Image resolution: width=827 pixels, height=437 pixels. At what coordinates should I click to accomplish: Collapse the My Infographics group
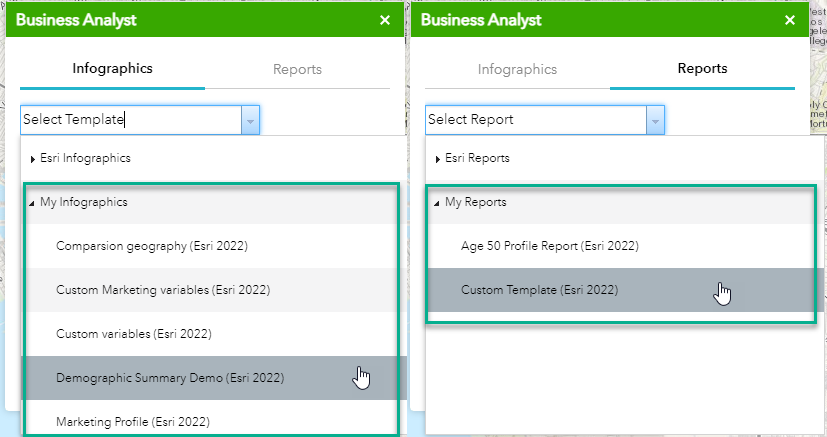(32, 203)
